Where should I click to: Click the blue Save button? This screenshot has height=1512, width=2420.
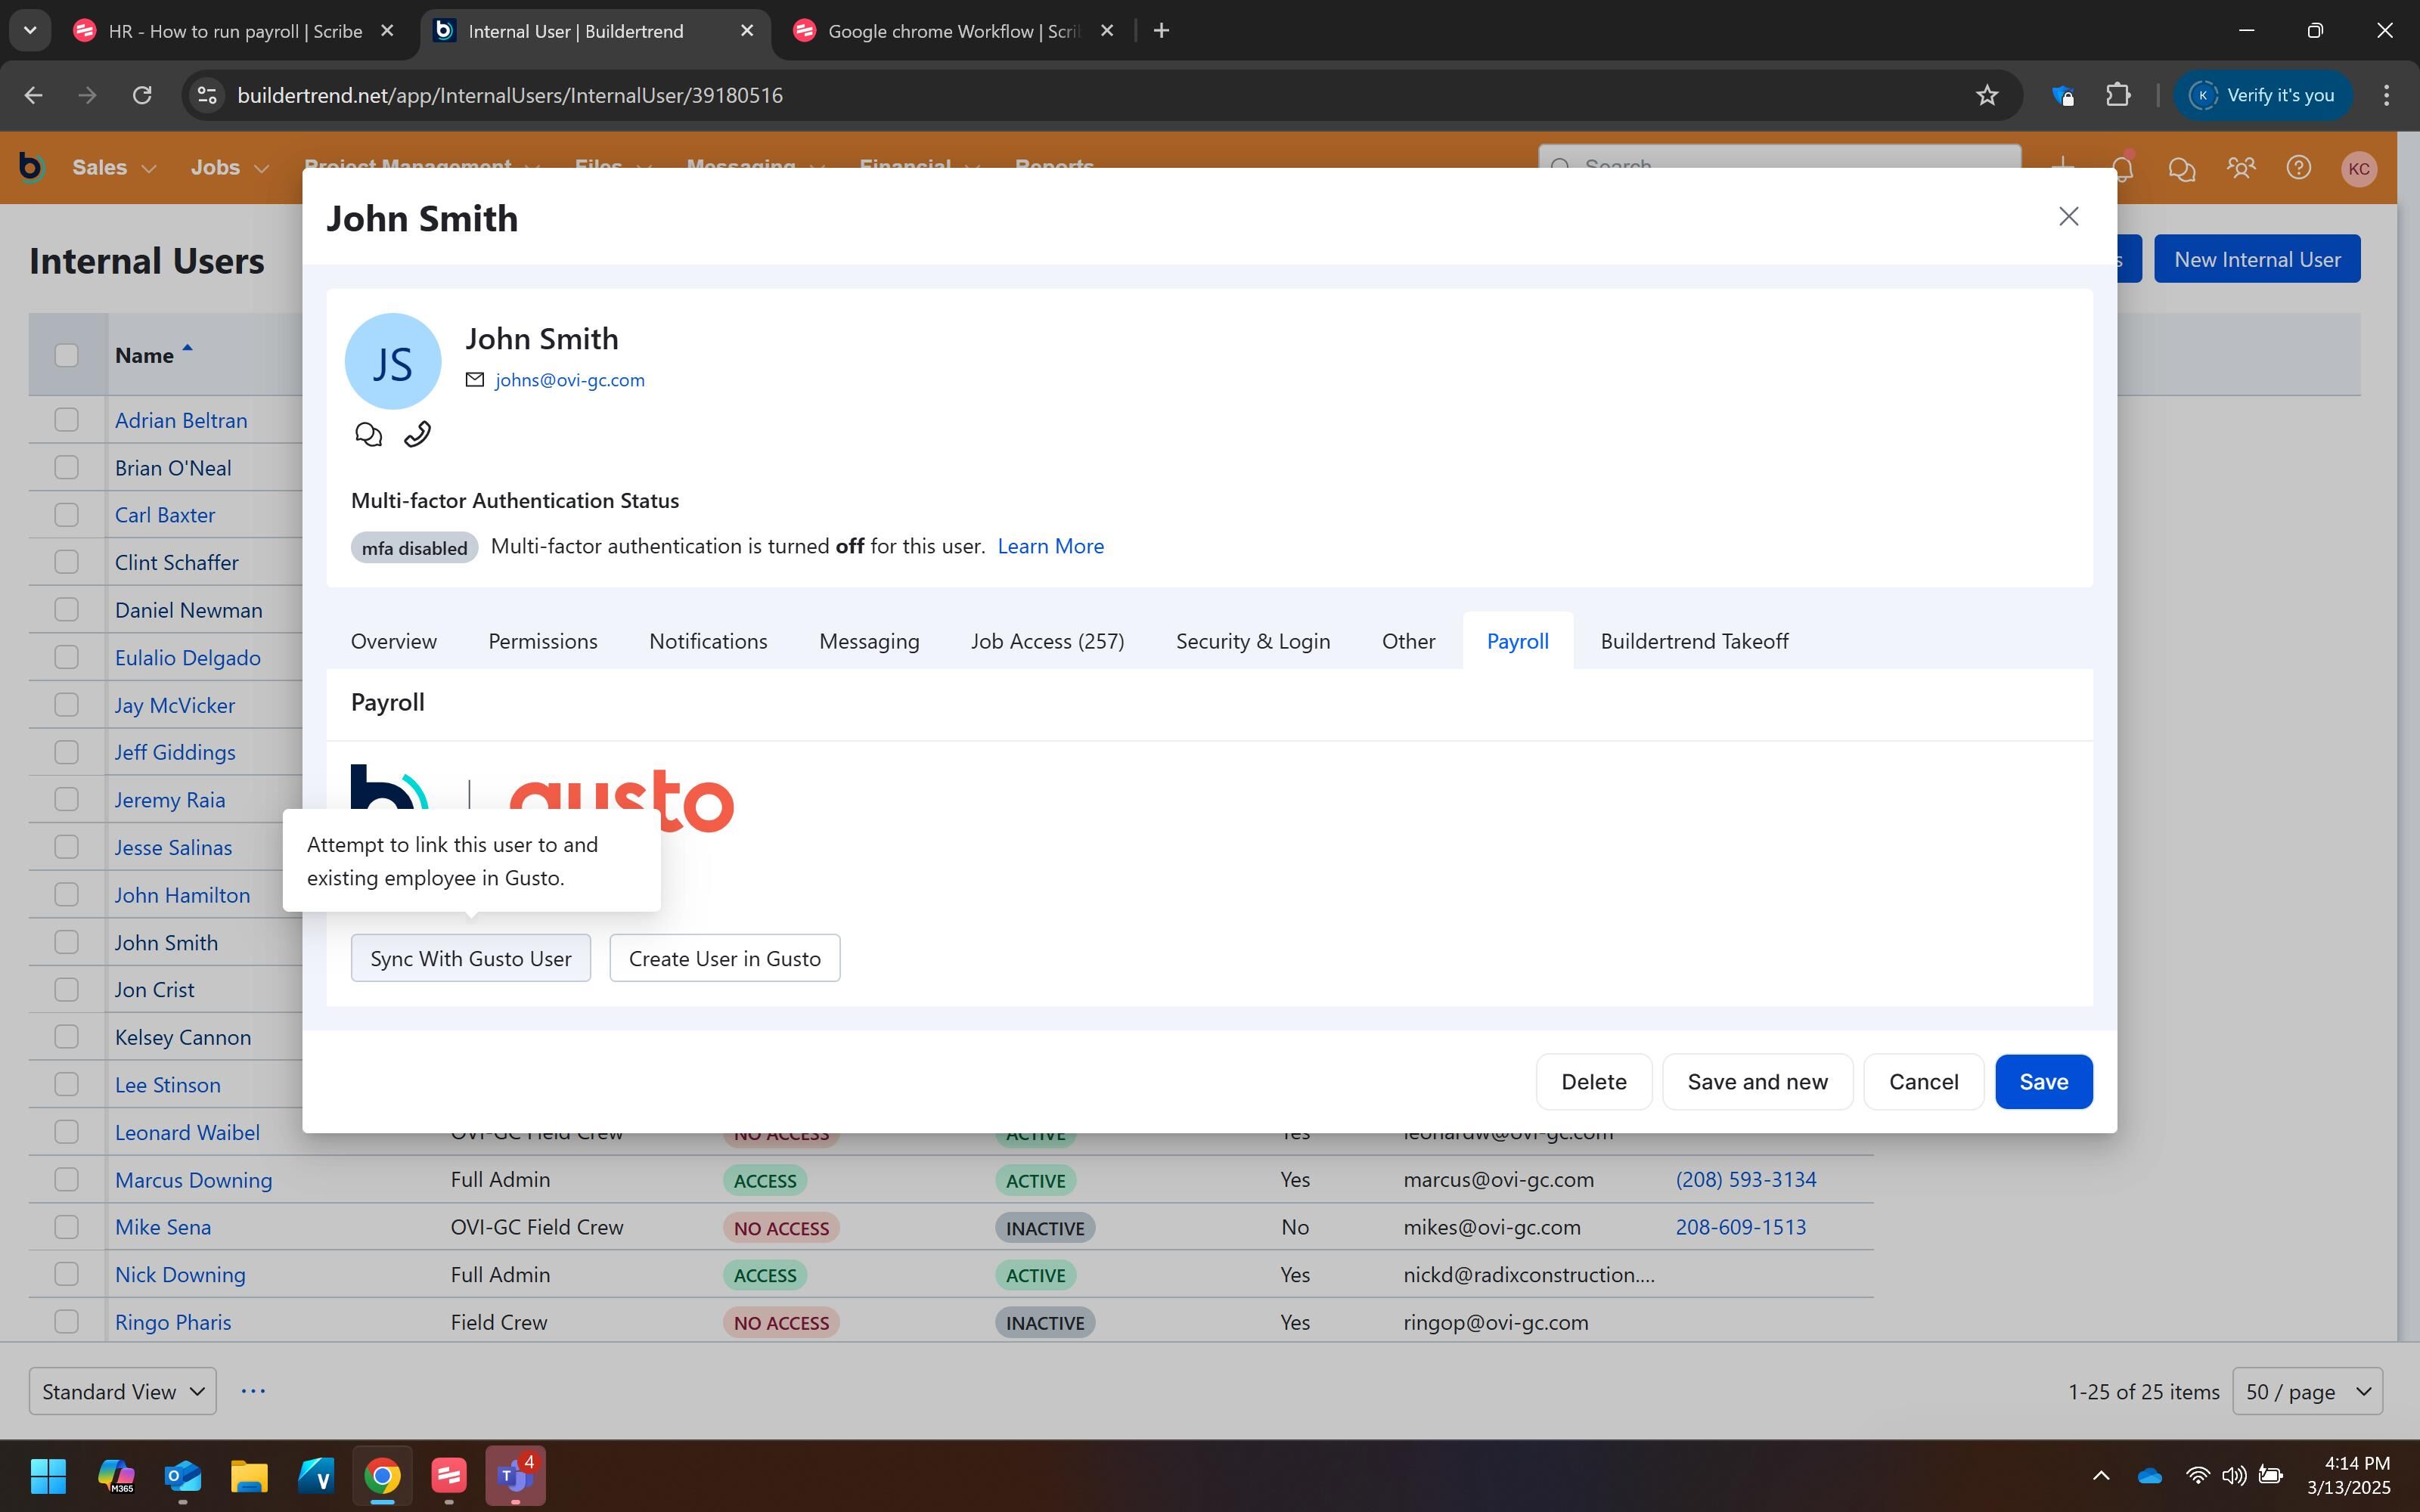[2043, 1082]
